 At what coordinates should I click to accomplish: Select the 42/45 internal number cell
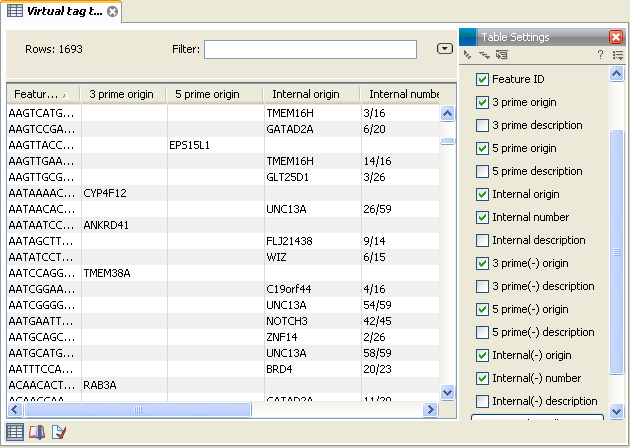[400, 321]
